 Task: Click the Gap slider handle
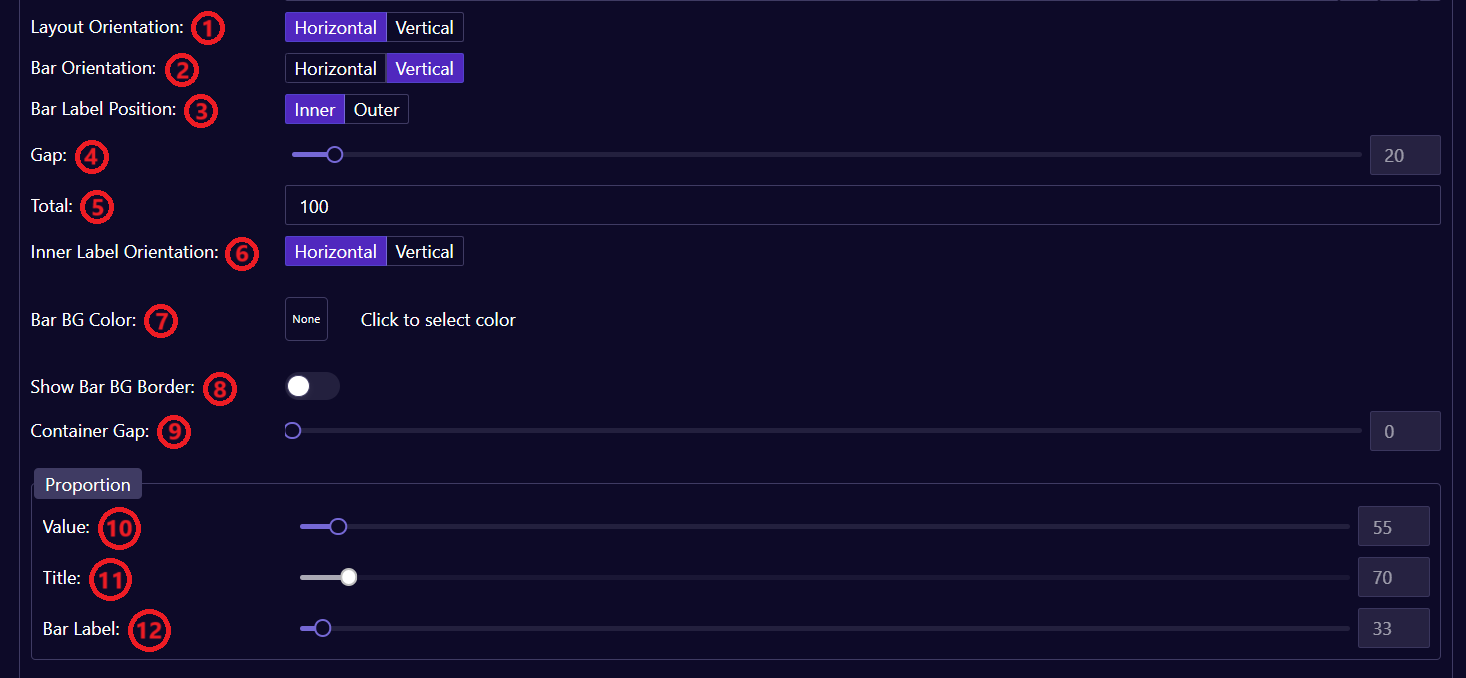coord(335,155)
